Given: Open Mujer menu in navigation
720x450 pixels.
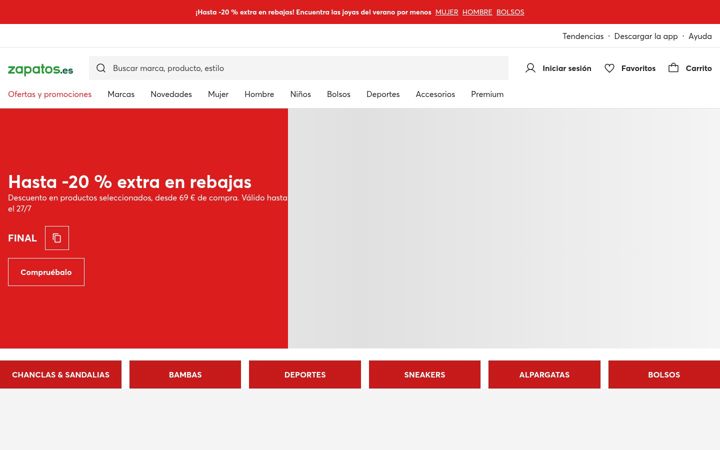Looking at the screenshot, I should (218, 94).
